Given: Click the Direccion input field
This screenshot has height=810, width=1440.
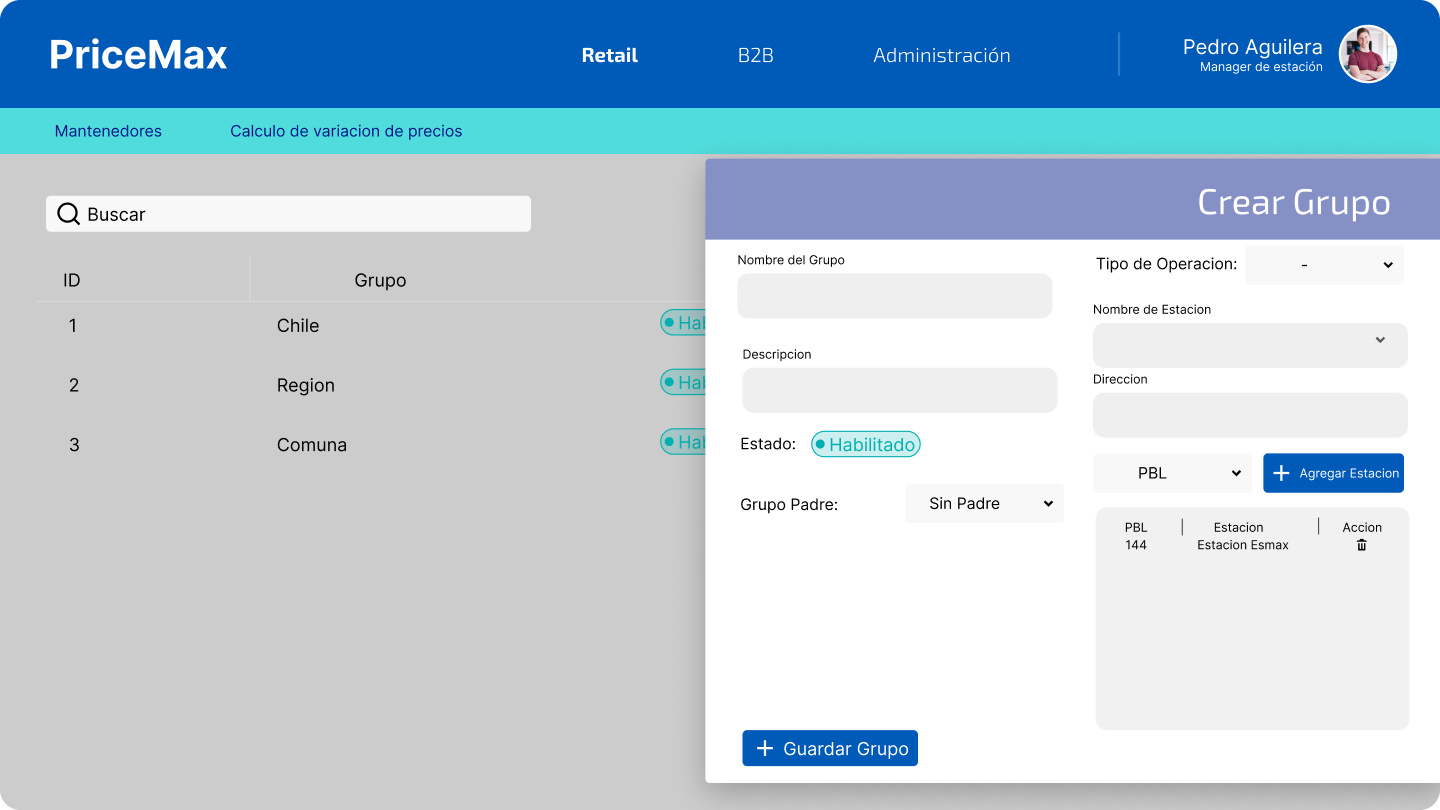Looking at the screenshot, I should tap(1250, 415).
